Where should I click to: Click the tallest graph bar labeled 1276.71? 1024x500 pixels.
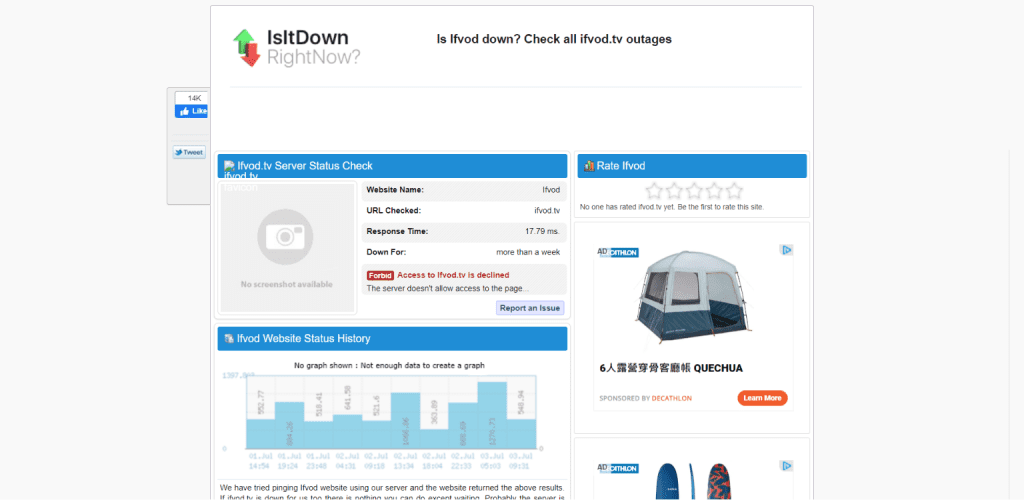click(492, 415)
